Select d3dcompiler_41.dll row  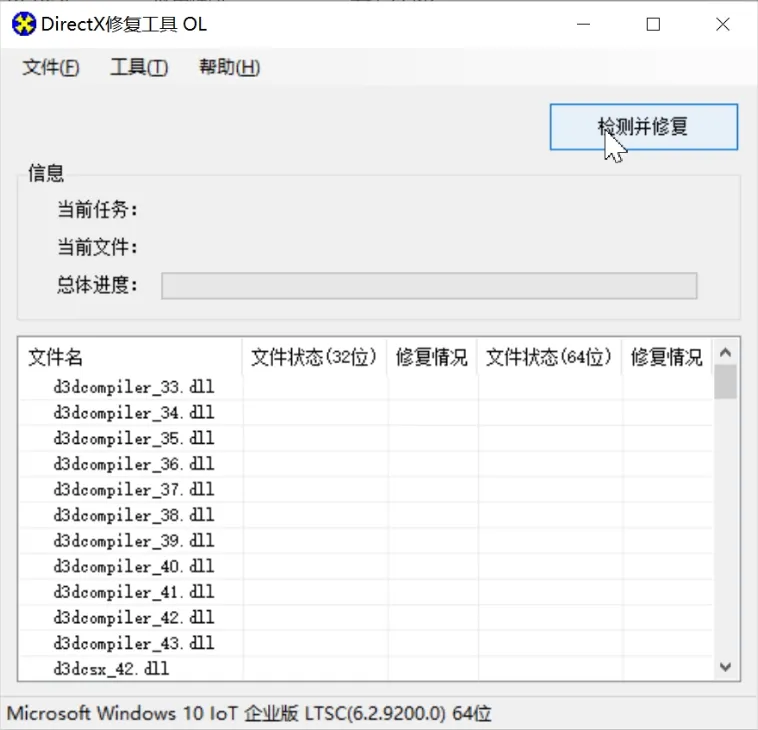365,592
